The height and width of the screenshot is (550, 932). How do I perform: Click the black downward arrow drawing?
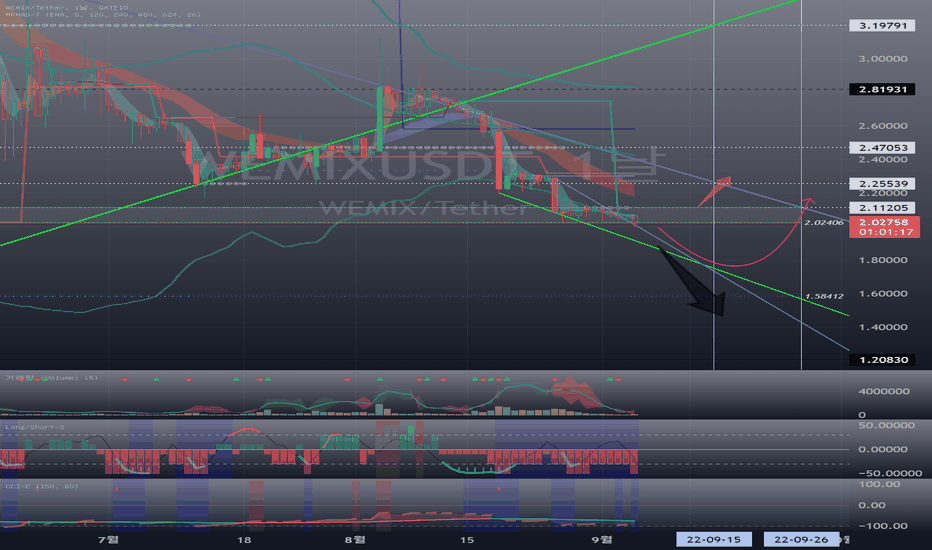695,281
